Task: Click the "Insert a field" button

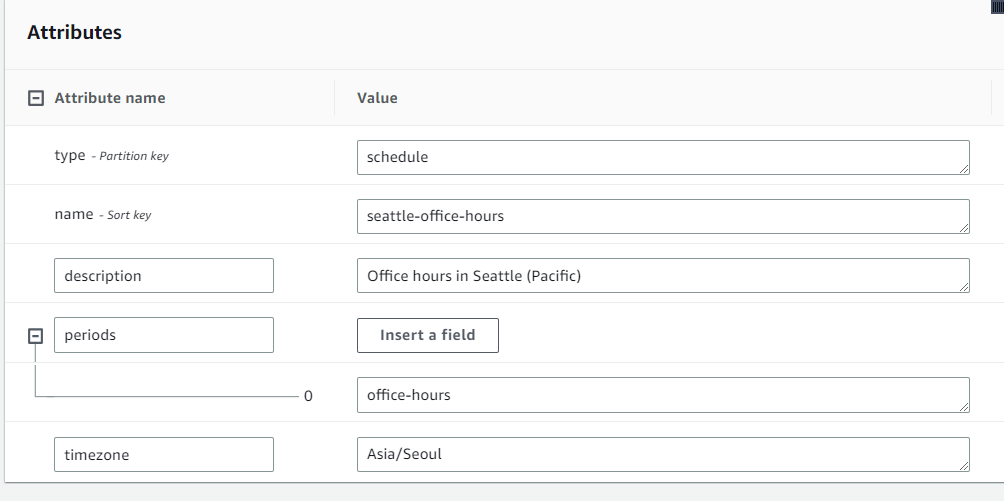Action: click(427, 335)
